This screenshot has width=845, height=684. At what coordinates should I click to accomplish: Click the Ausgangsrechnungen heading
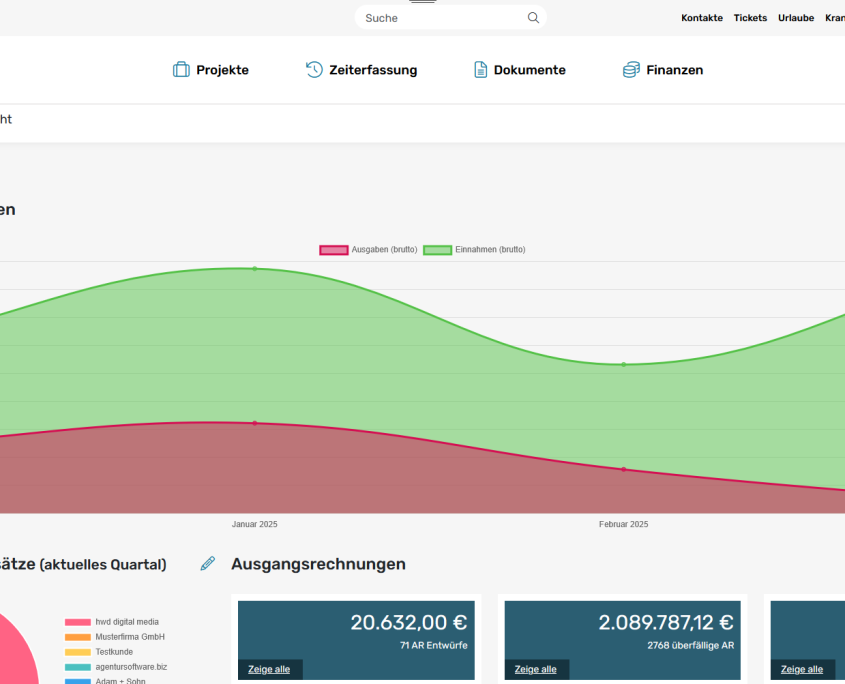pyautogui.click(x=318, y=564)
